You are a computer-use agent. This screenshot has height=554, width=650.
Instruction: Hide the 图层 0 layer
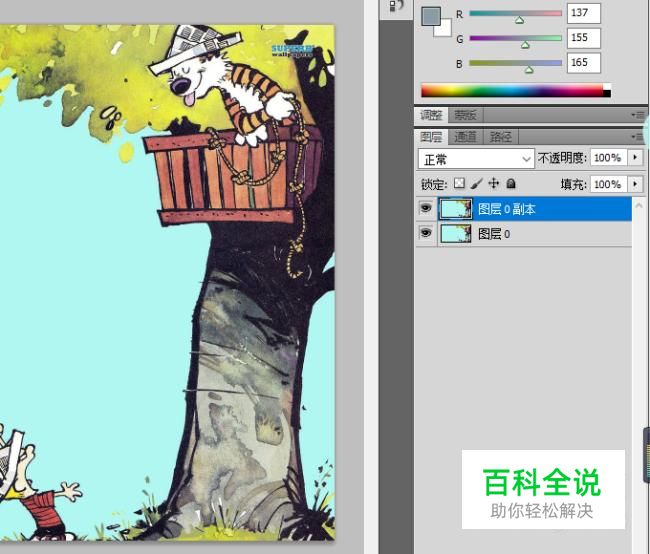coord(425,233)
